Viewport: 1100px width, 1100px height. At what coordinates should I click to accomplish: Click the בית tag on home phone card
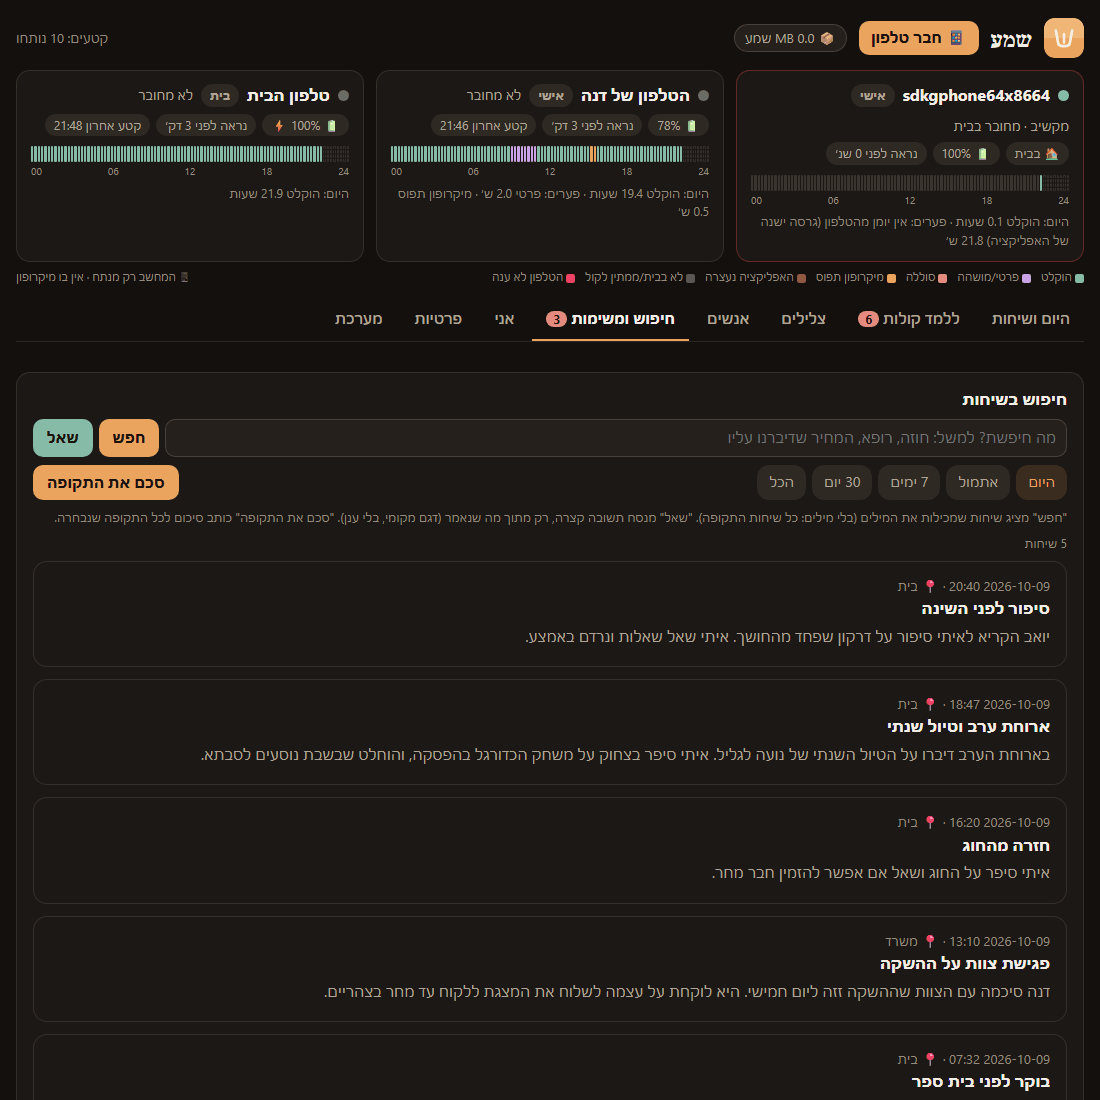(220, 95)
